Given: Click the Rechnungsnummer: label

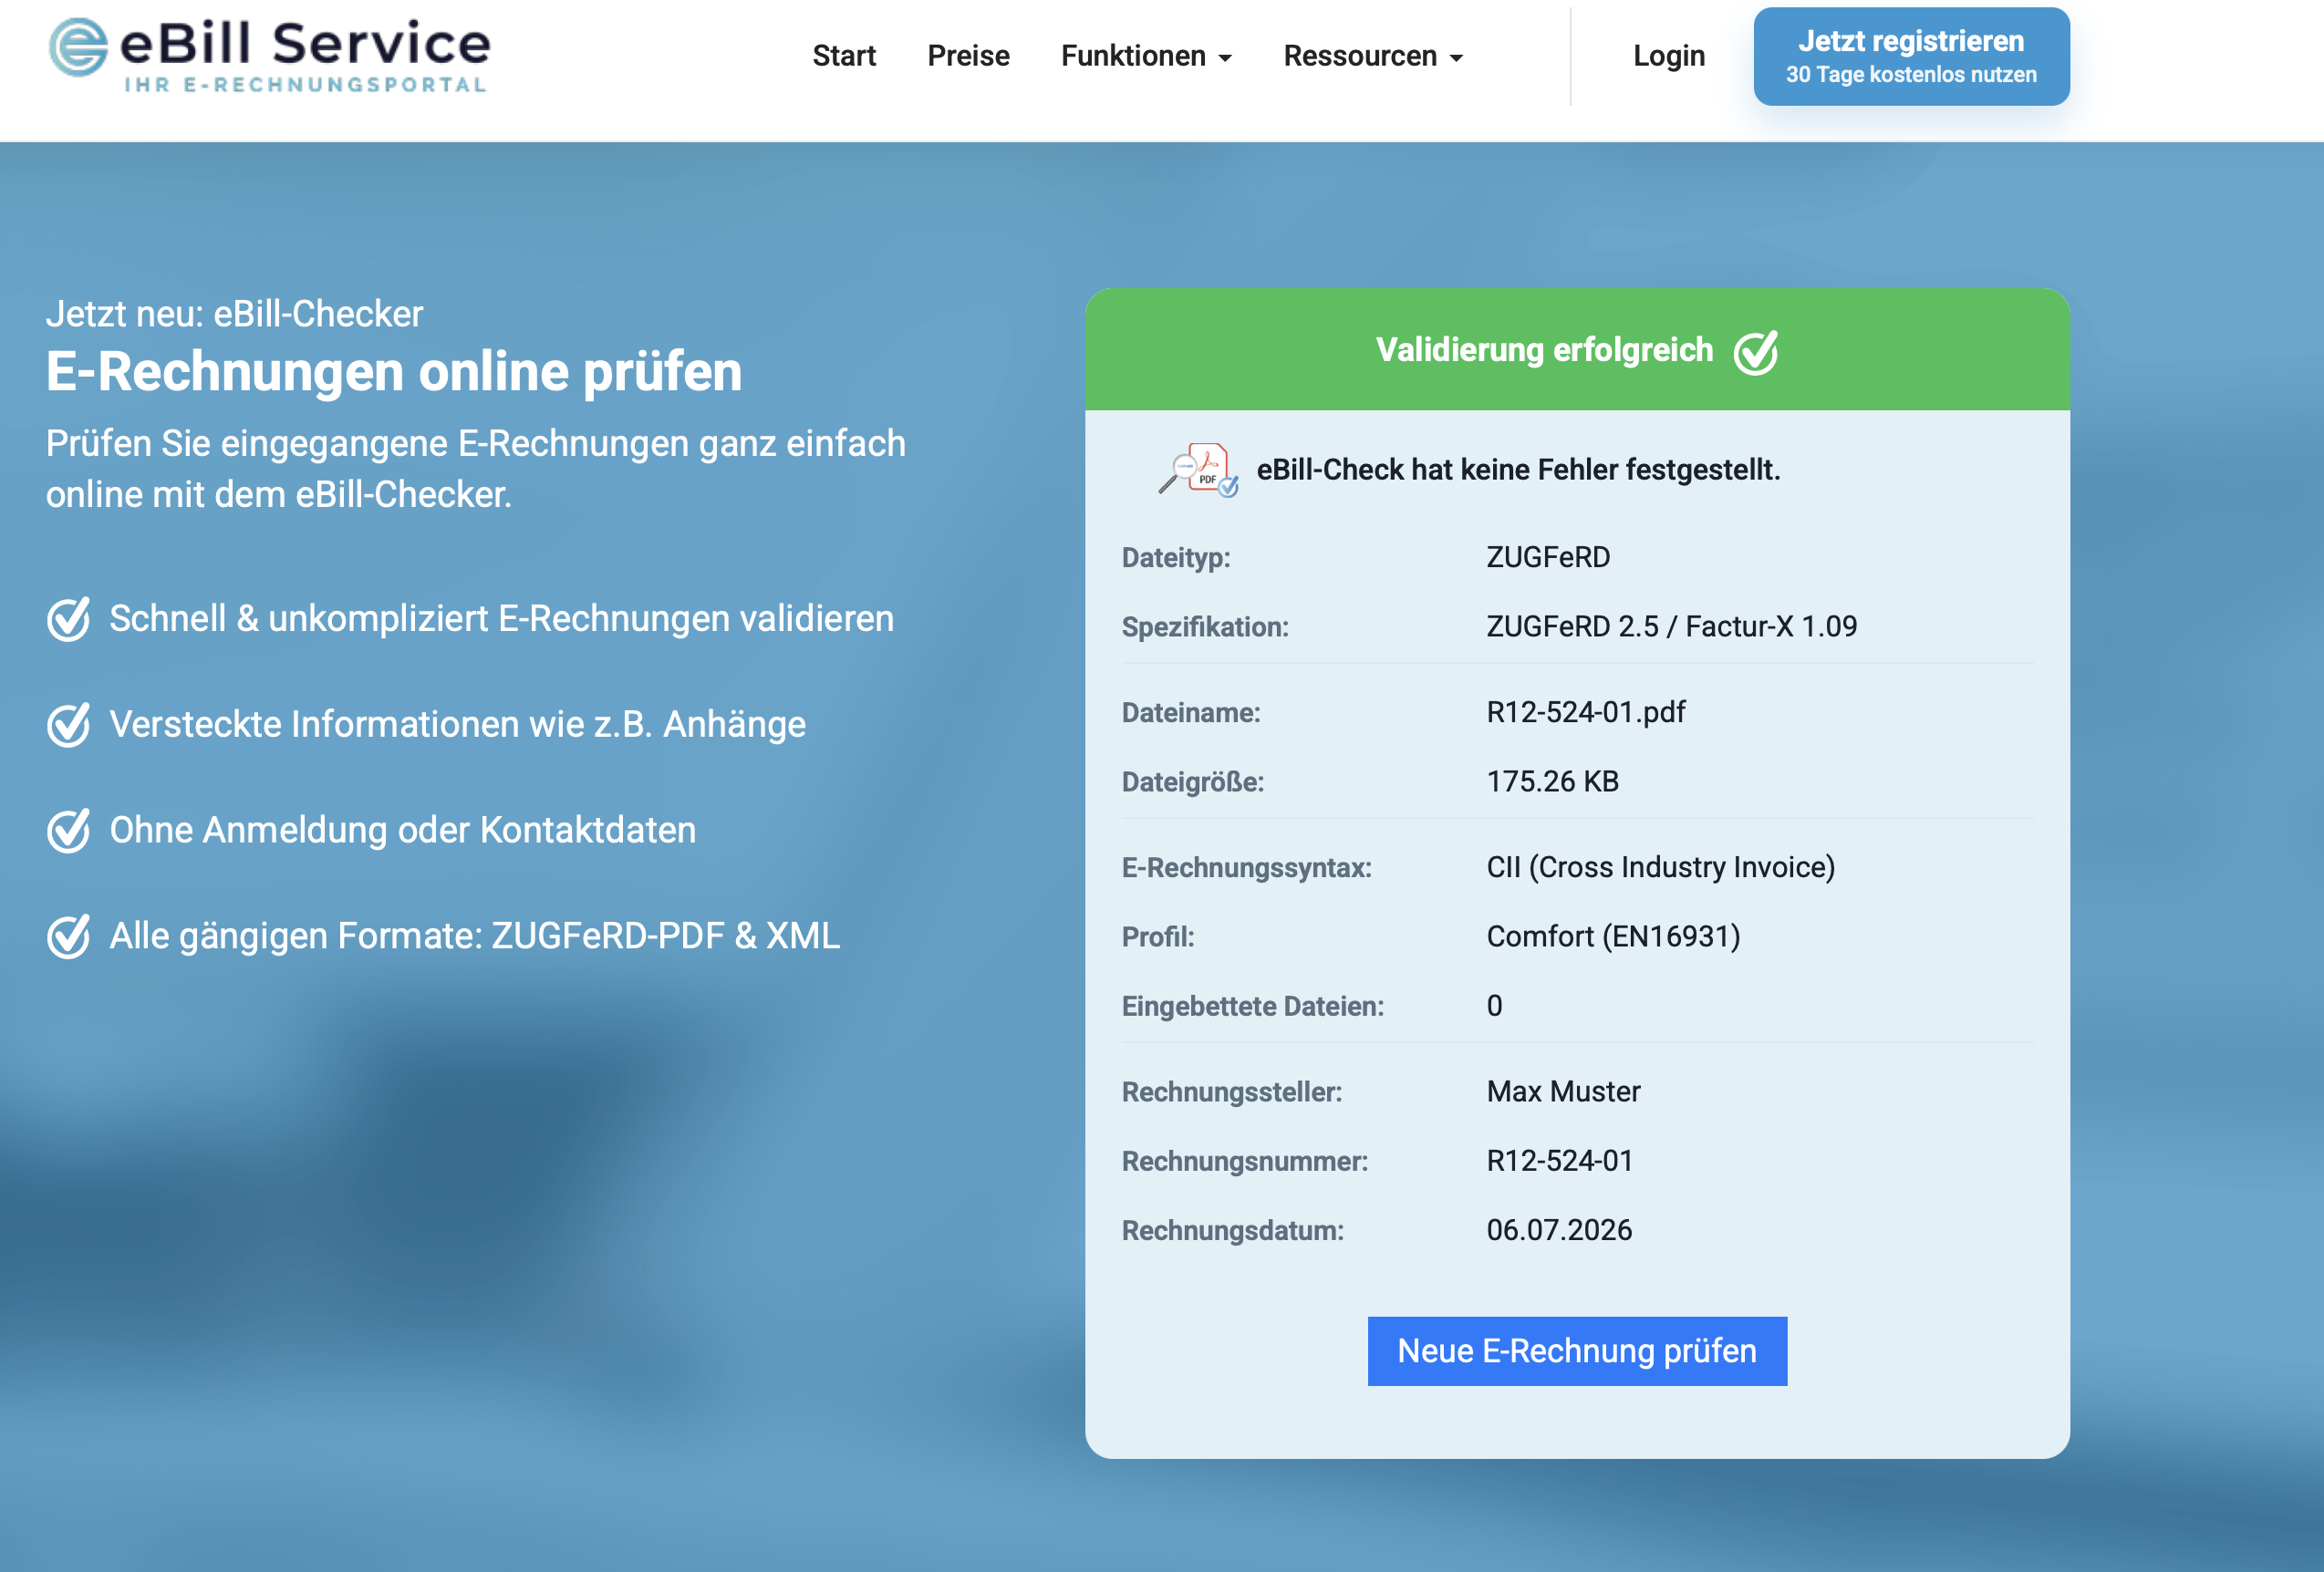Looking at the screenshot, I should point(1245,1161).
